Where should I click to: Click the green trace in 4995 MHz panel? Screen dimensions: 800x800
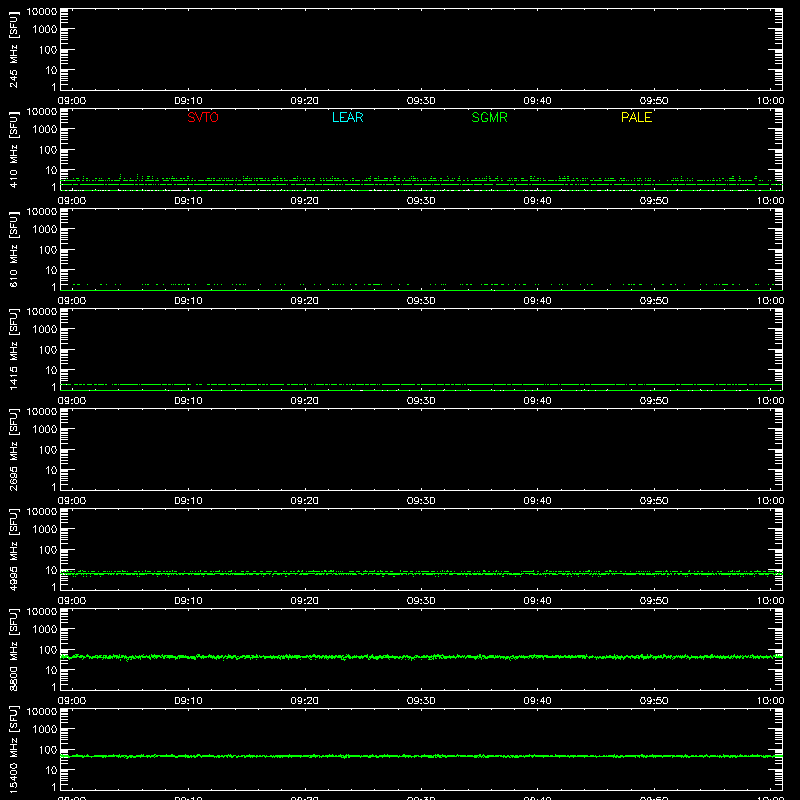pyautogui.click(x=421, y=573)
